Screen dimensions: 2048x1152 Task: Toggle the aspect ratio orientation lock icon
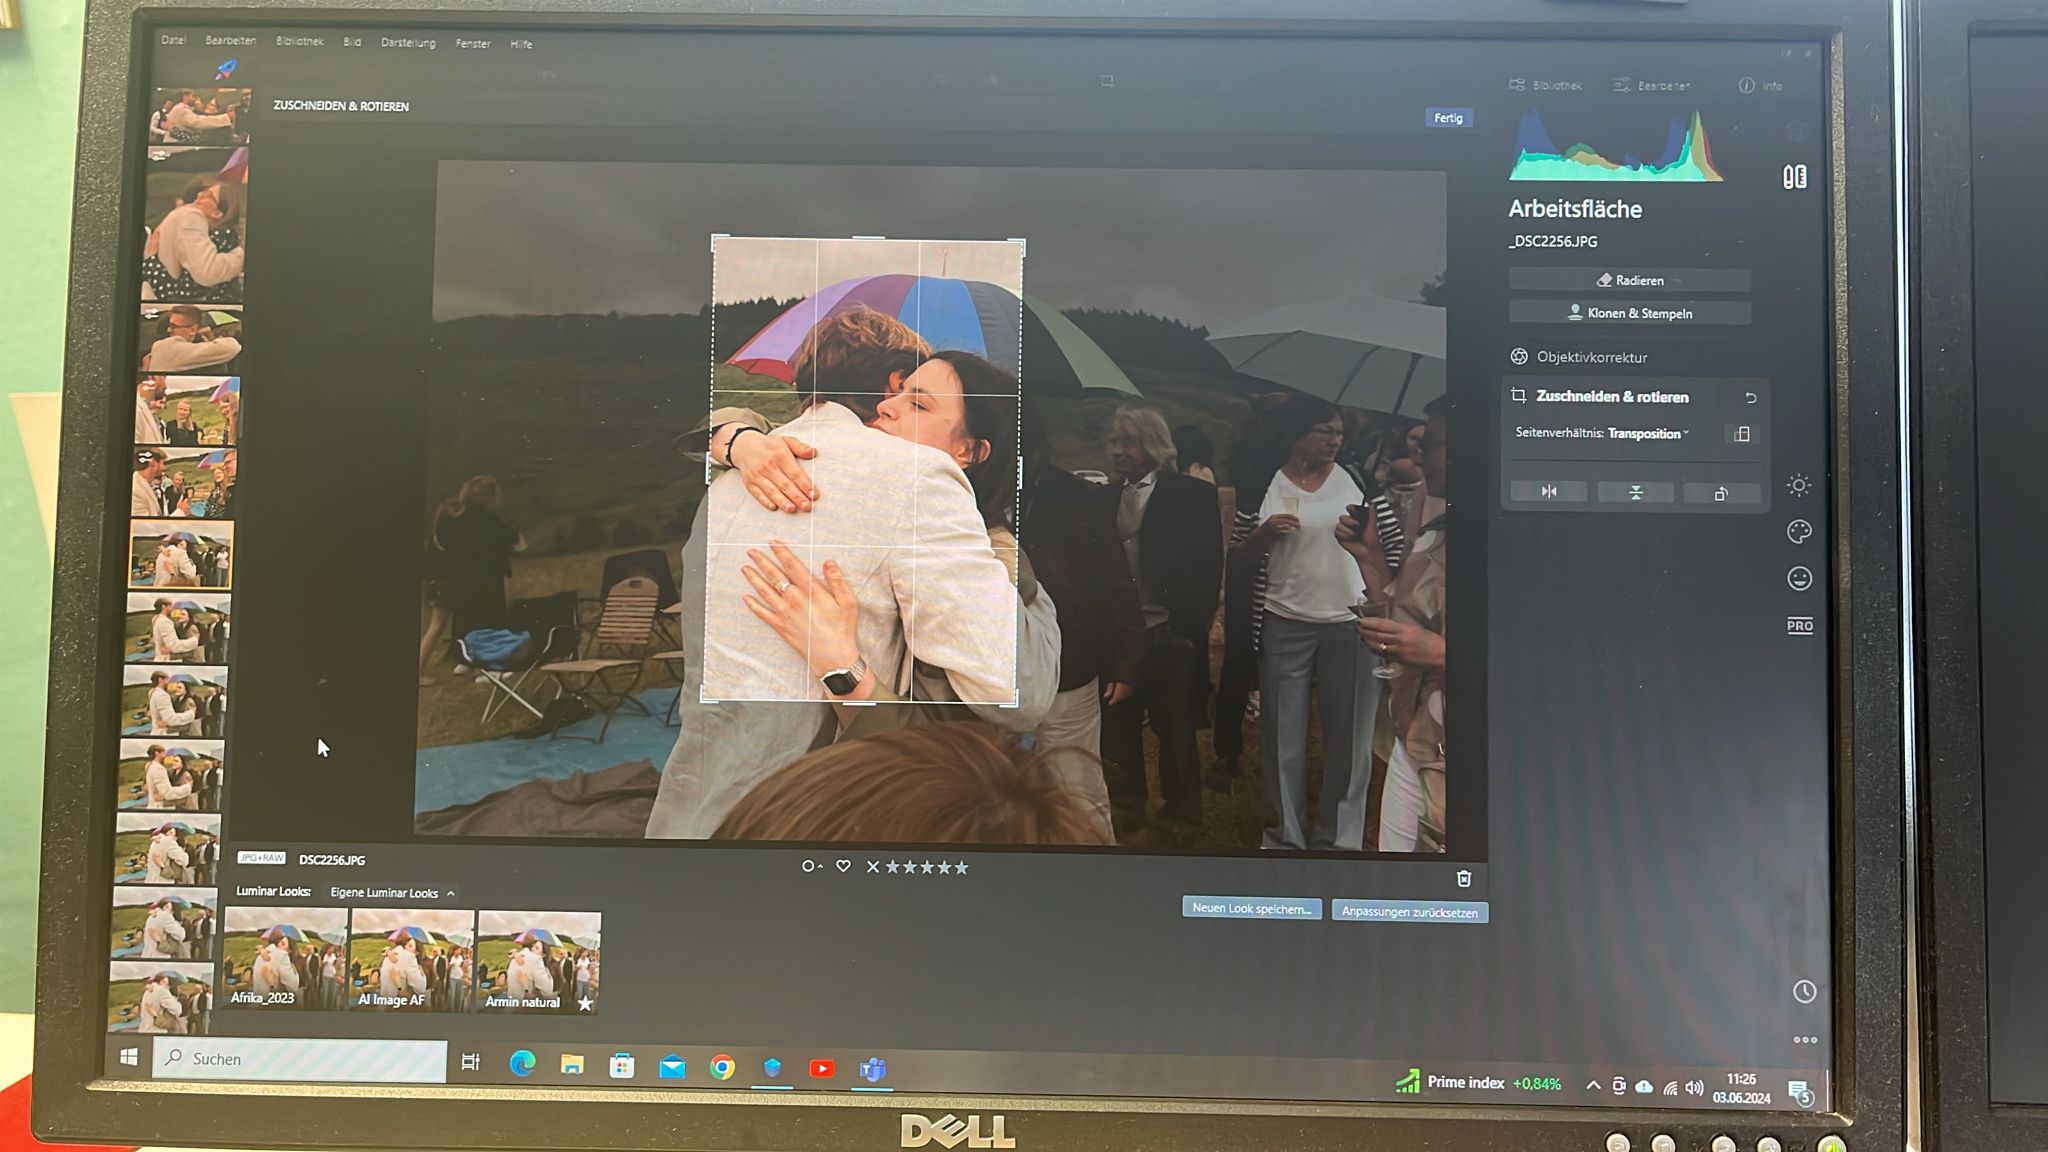[x=1741, y=434]
